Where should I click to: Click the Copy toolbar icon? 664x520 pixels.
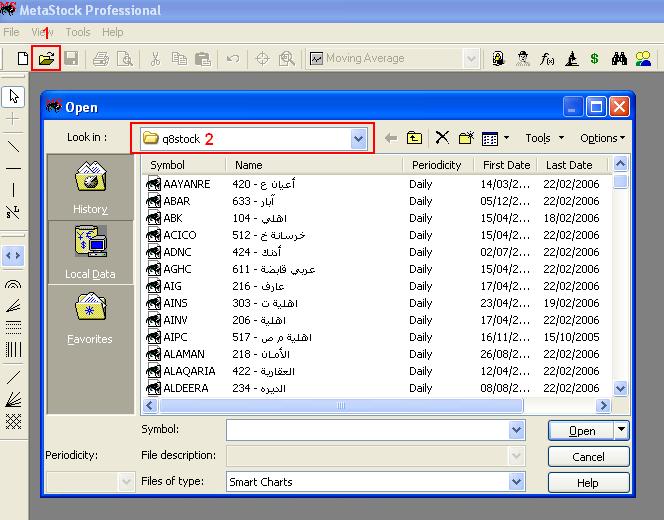click(179, 58)
